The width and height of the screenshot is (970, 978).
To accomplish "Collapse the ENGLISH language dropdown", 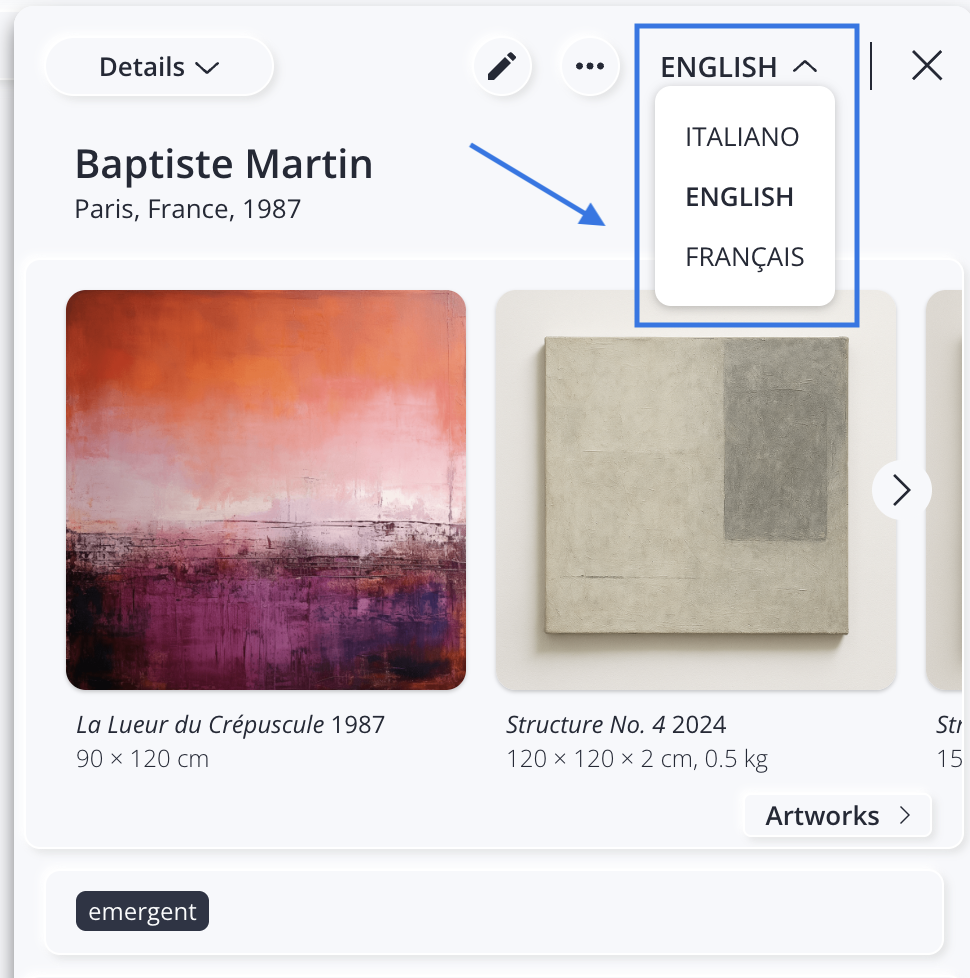I will (x=738, y=67).
